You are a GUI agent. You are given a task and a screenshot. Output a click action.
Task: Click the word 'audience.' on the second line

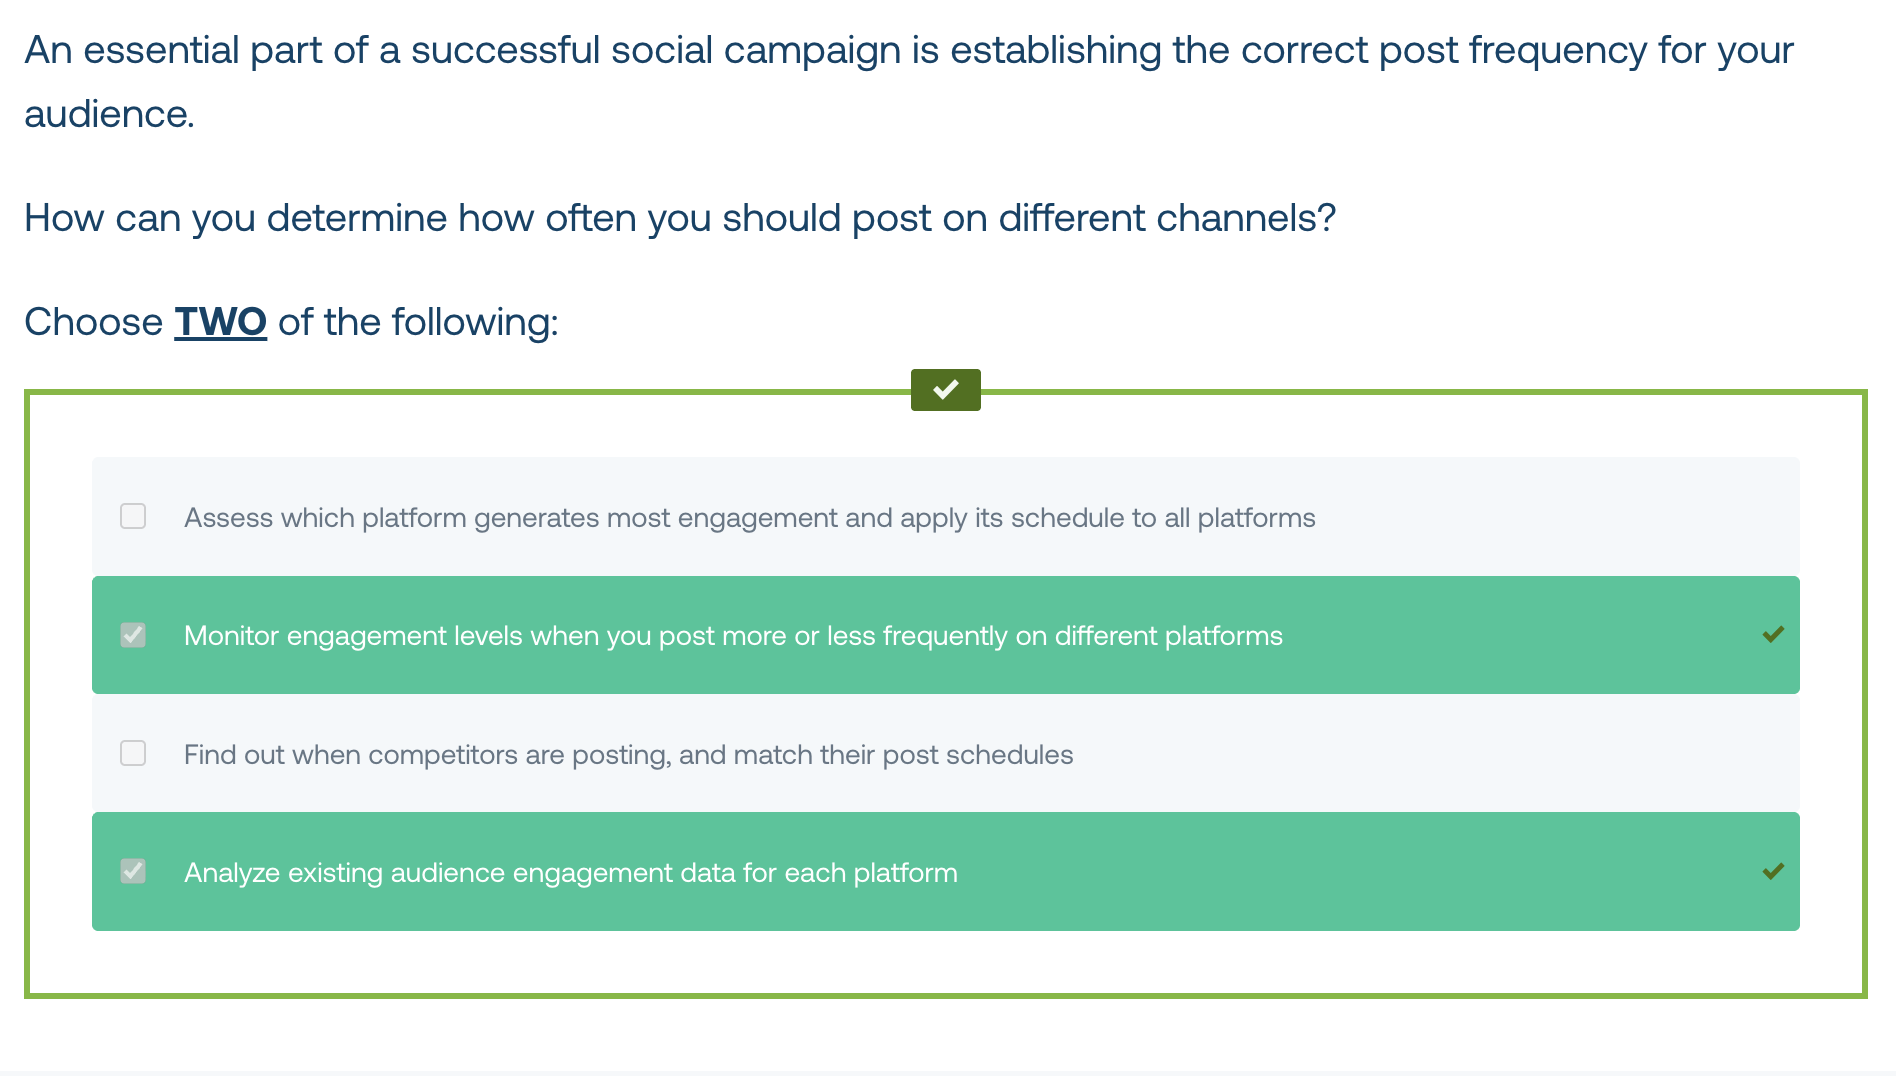(109, 114)
